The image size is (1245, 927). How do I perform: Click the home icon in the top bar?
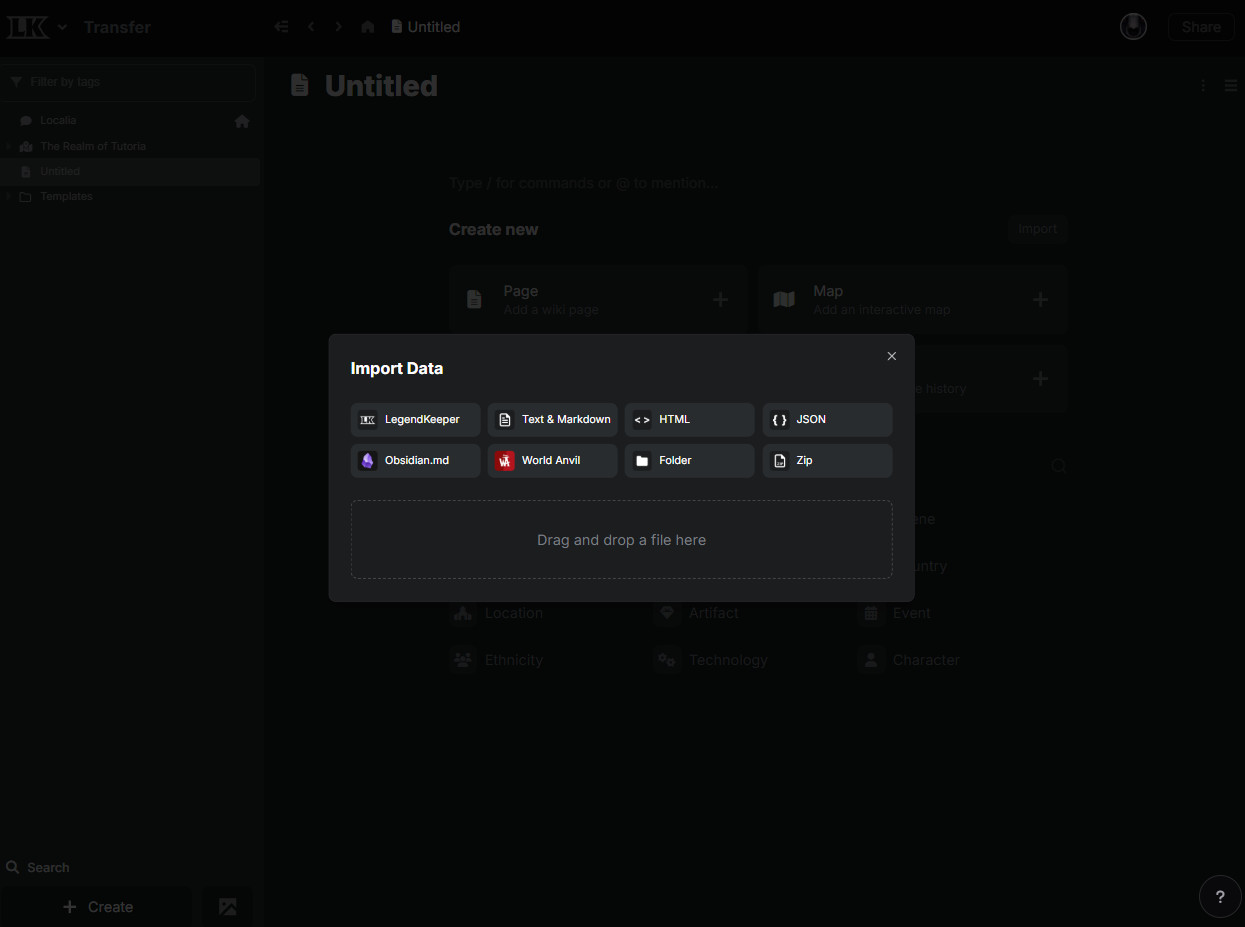tap(367, 27)
